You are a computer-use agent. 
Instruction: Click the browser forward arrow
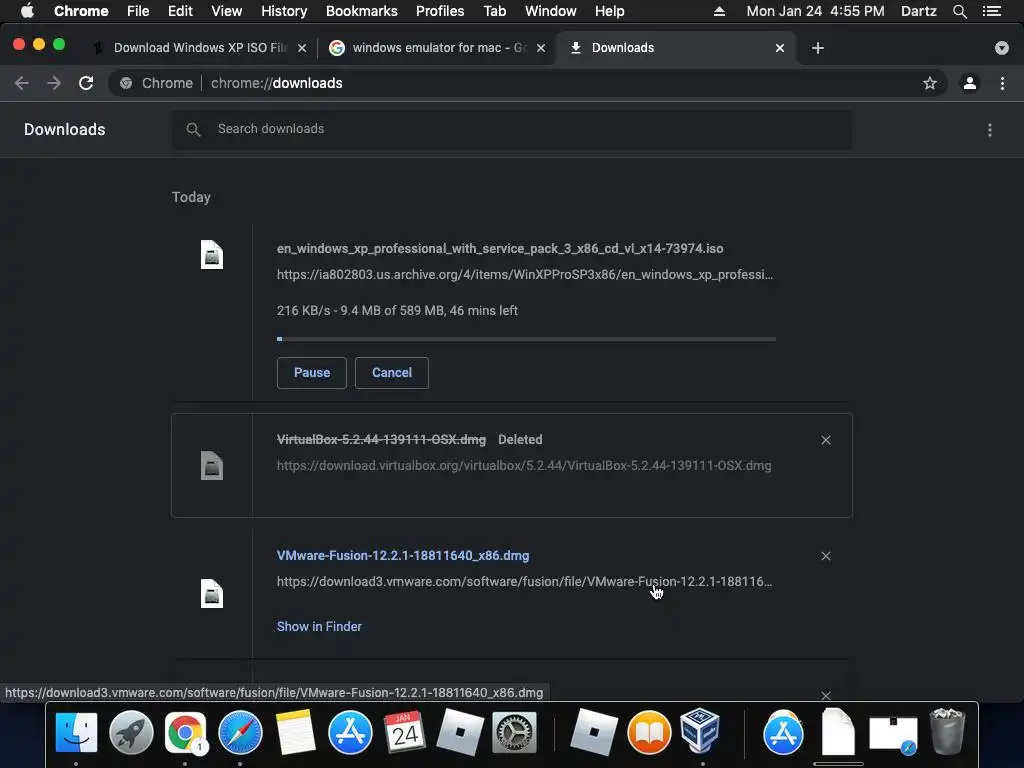(54, 83)
